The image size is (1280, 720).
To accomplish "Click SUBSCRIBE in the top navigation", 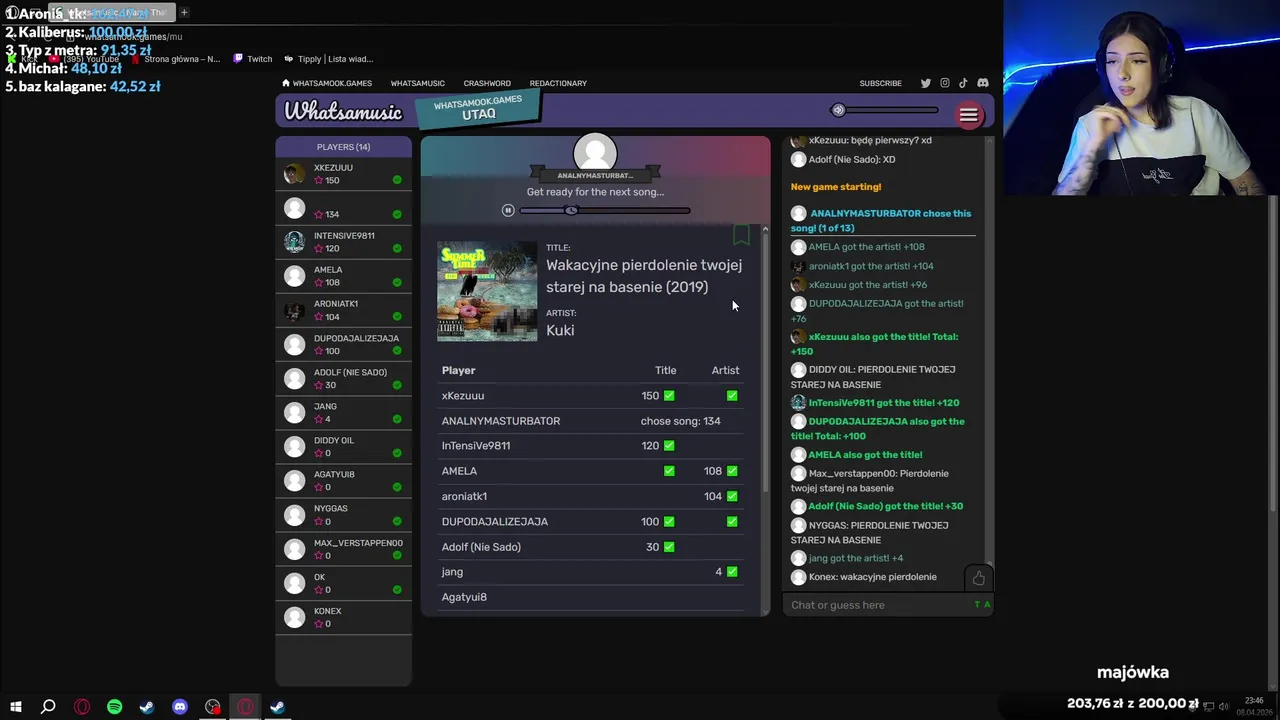I will click(x=880, y=83).
